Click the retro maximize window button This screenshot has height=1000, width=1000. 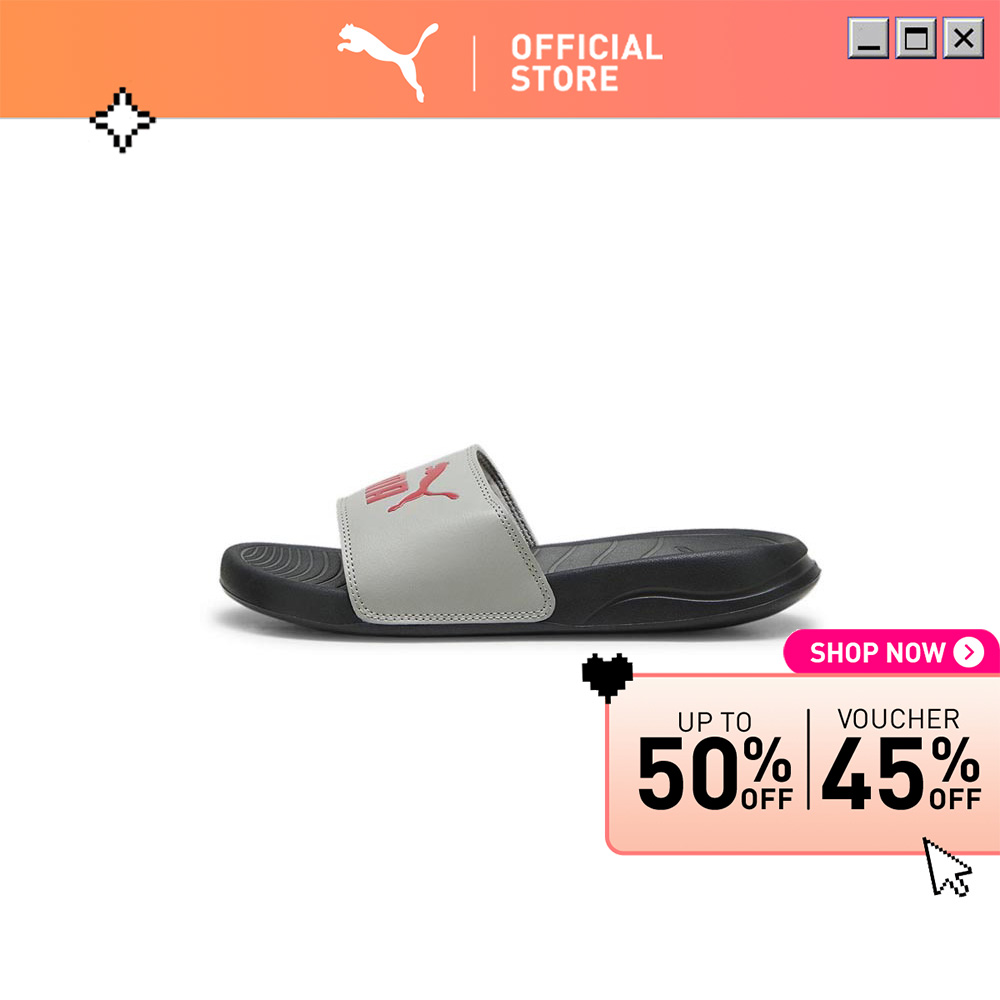pyautogui.click(x=916, y=38)
